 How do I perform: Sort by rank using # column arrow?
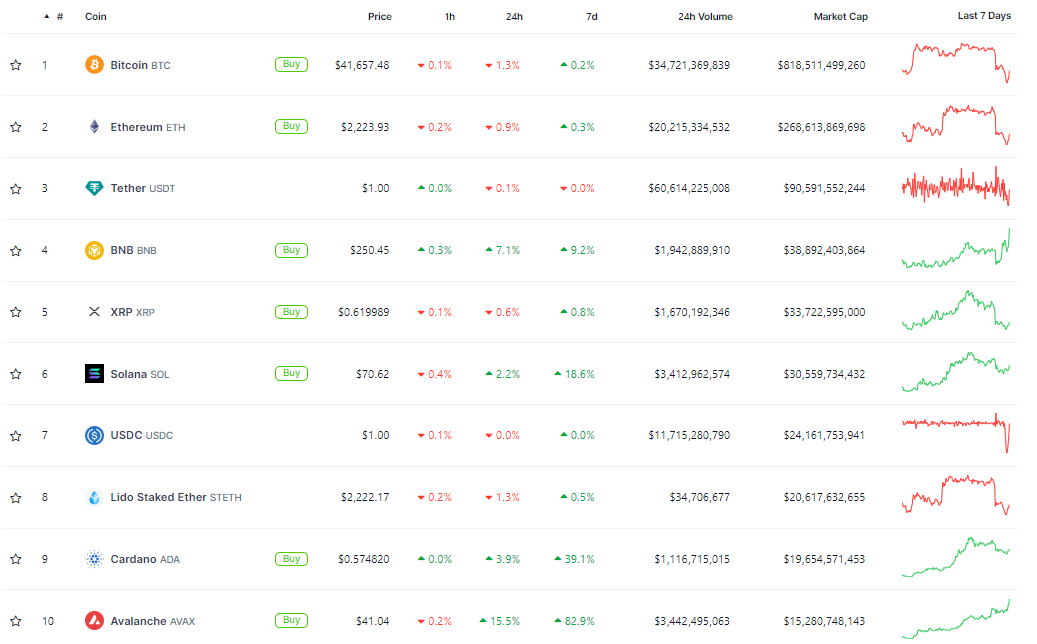pyautogui.click(x=46, y=16)
